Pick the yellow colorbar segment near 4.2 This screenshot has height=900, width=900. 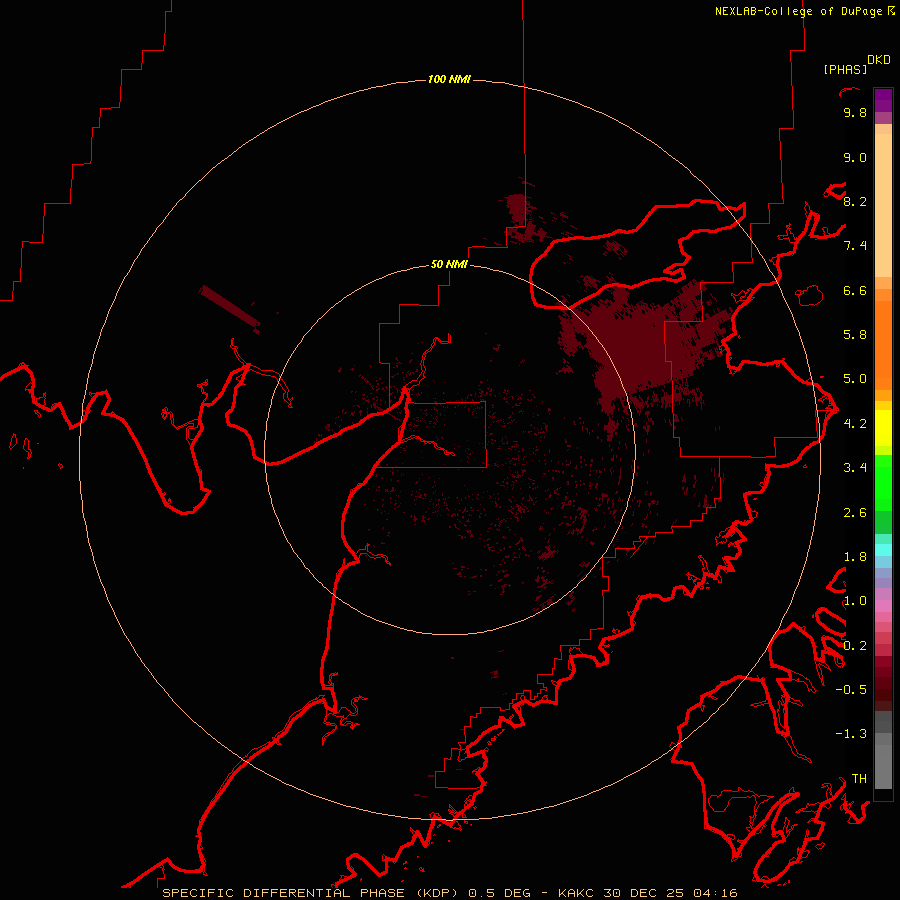coord(883,428)
